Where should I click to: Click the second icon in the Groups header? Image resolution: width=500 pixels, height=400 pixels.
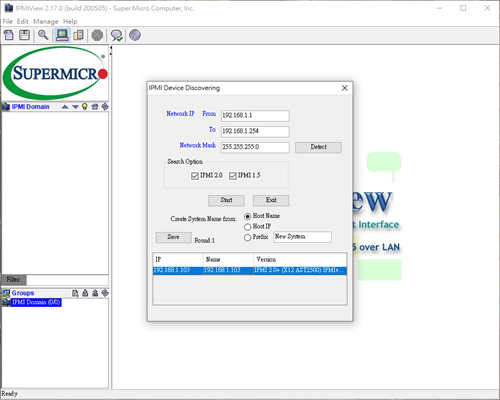pyautogui.click(x=85, y=293)
